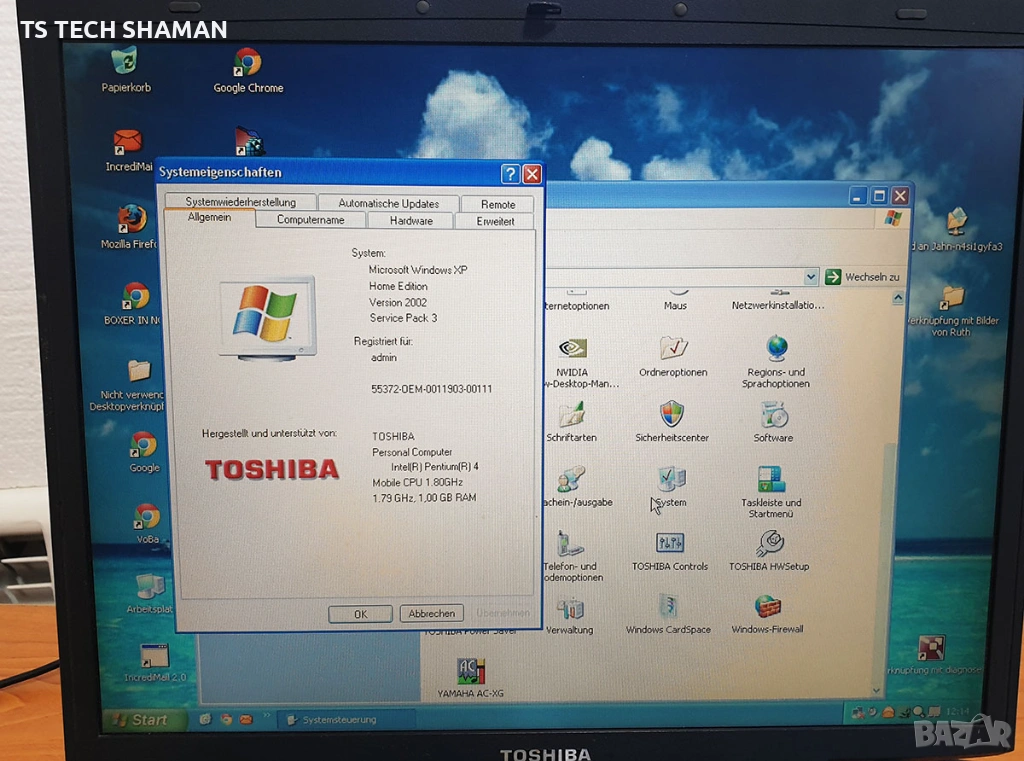Click the OK button in Systemeigenschaften

360,613
